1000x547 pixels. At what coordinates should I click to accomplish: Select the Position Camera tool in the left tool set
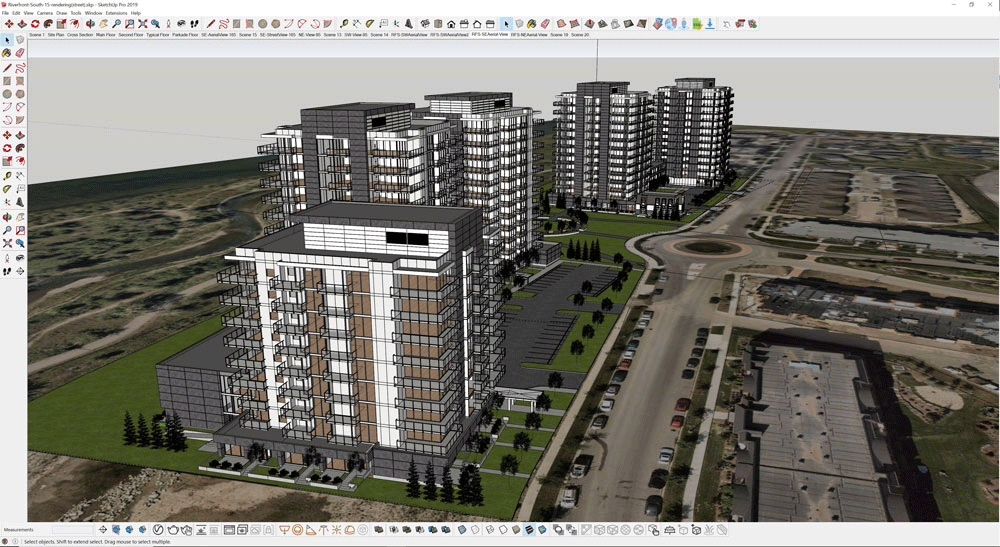(x=7, y=256)
